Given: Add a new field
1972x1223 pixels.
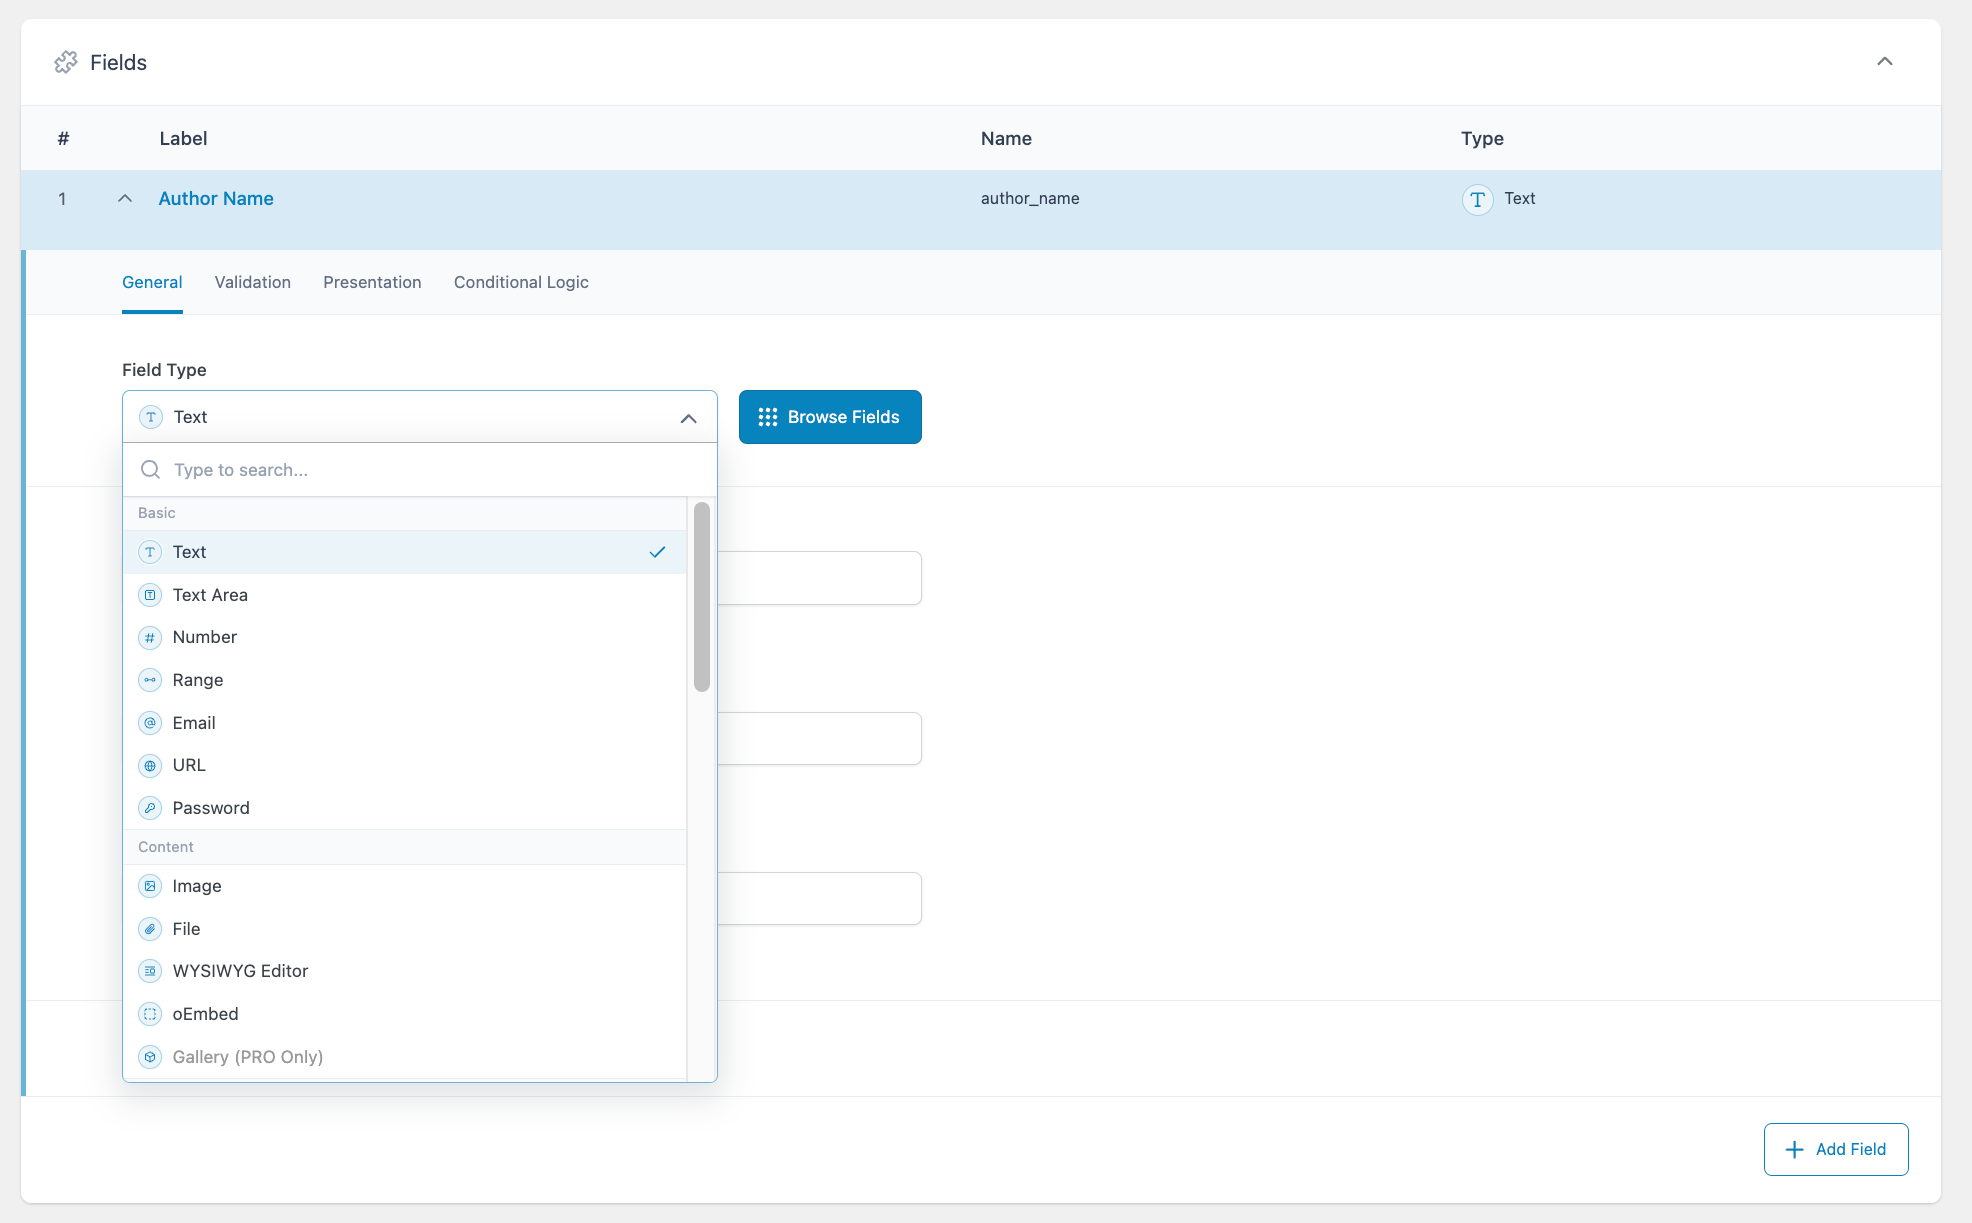Looking at the screenshot, I should click(x=1836, y=1149).
